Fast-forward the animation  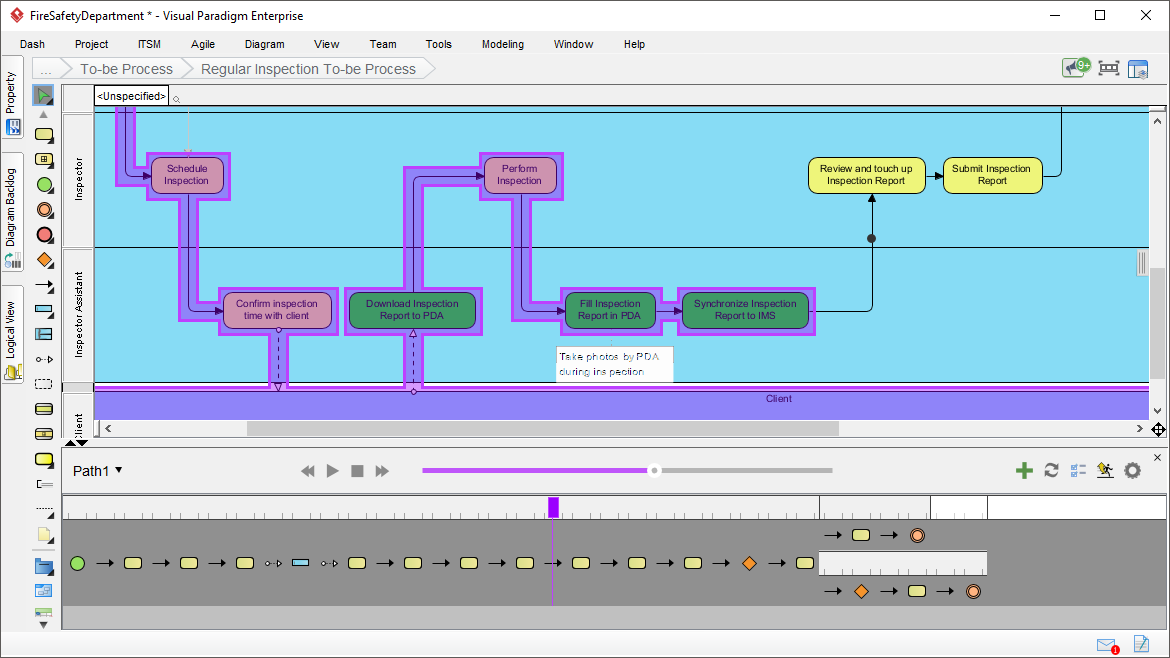tap(383, 470)
